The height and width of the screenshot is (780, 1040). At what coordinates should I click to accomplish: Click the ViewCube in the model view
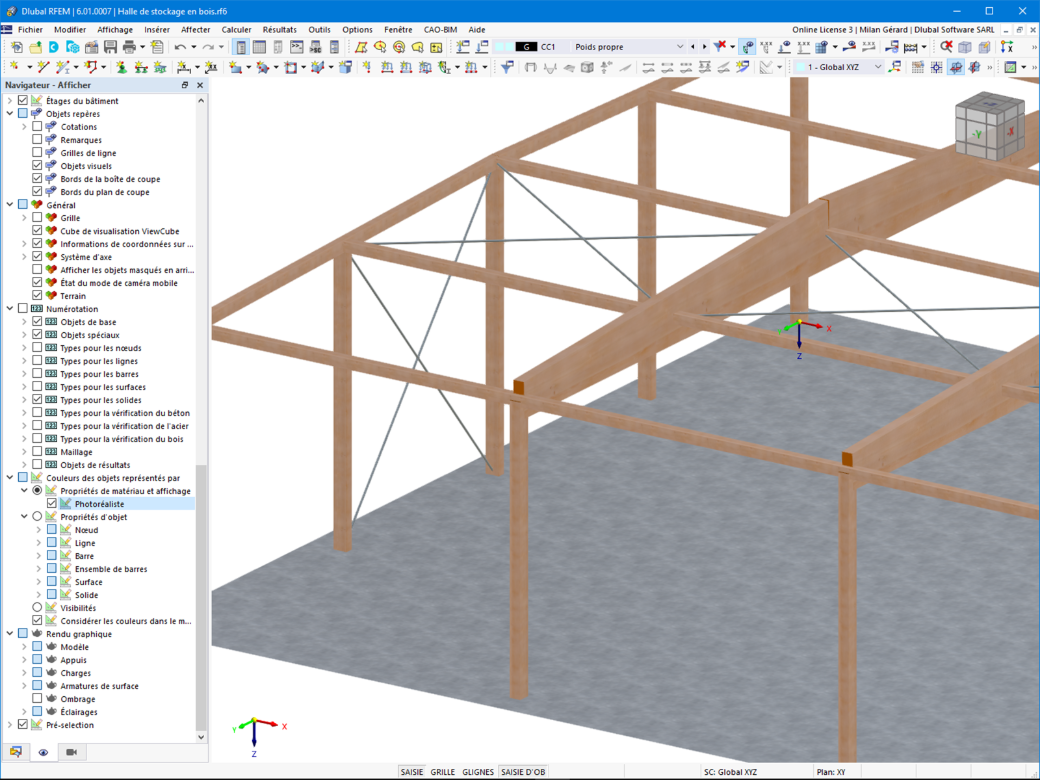pyautogui.click(x=989, y=126)
